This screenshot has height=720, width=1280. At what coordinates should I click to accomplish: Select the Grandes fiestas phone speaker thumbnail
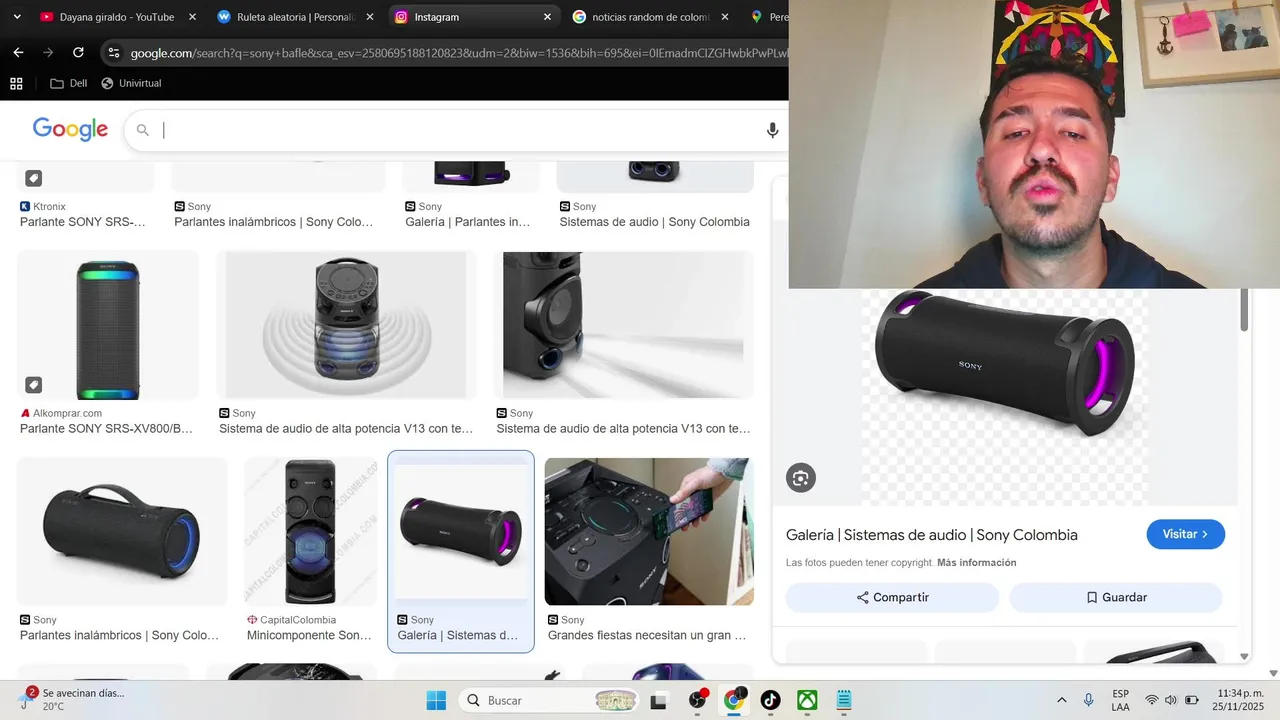648,531
